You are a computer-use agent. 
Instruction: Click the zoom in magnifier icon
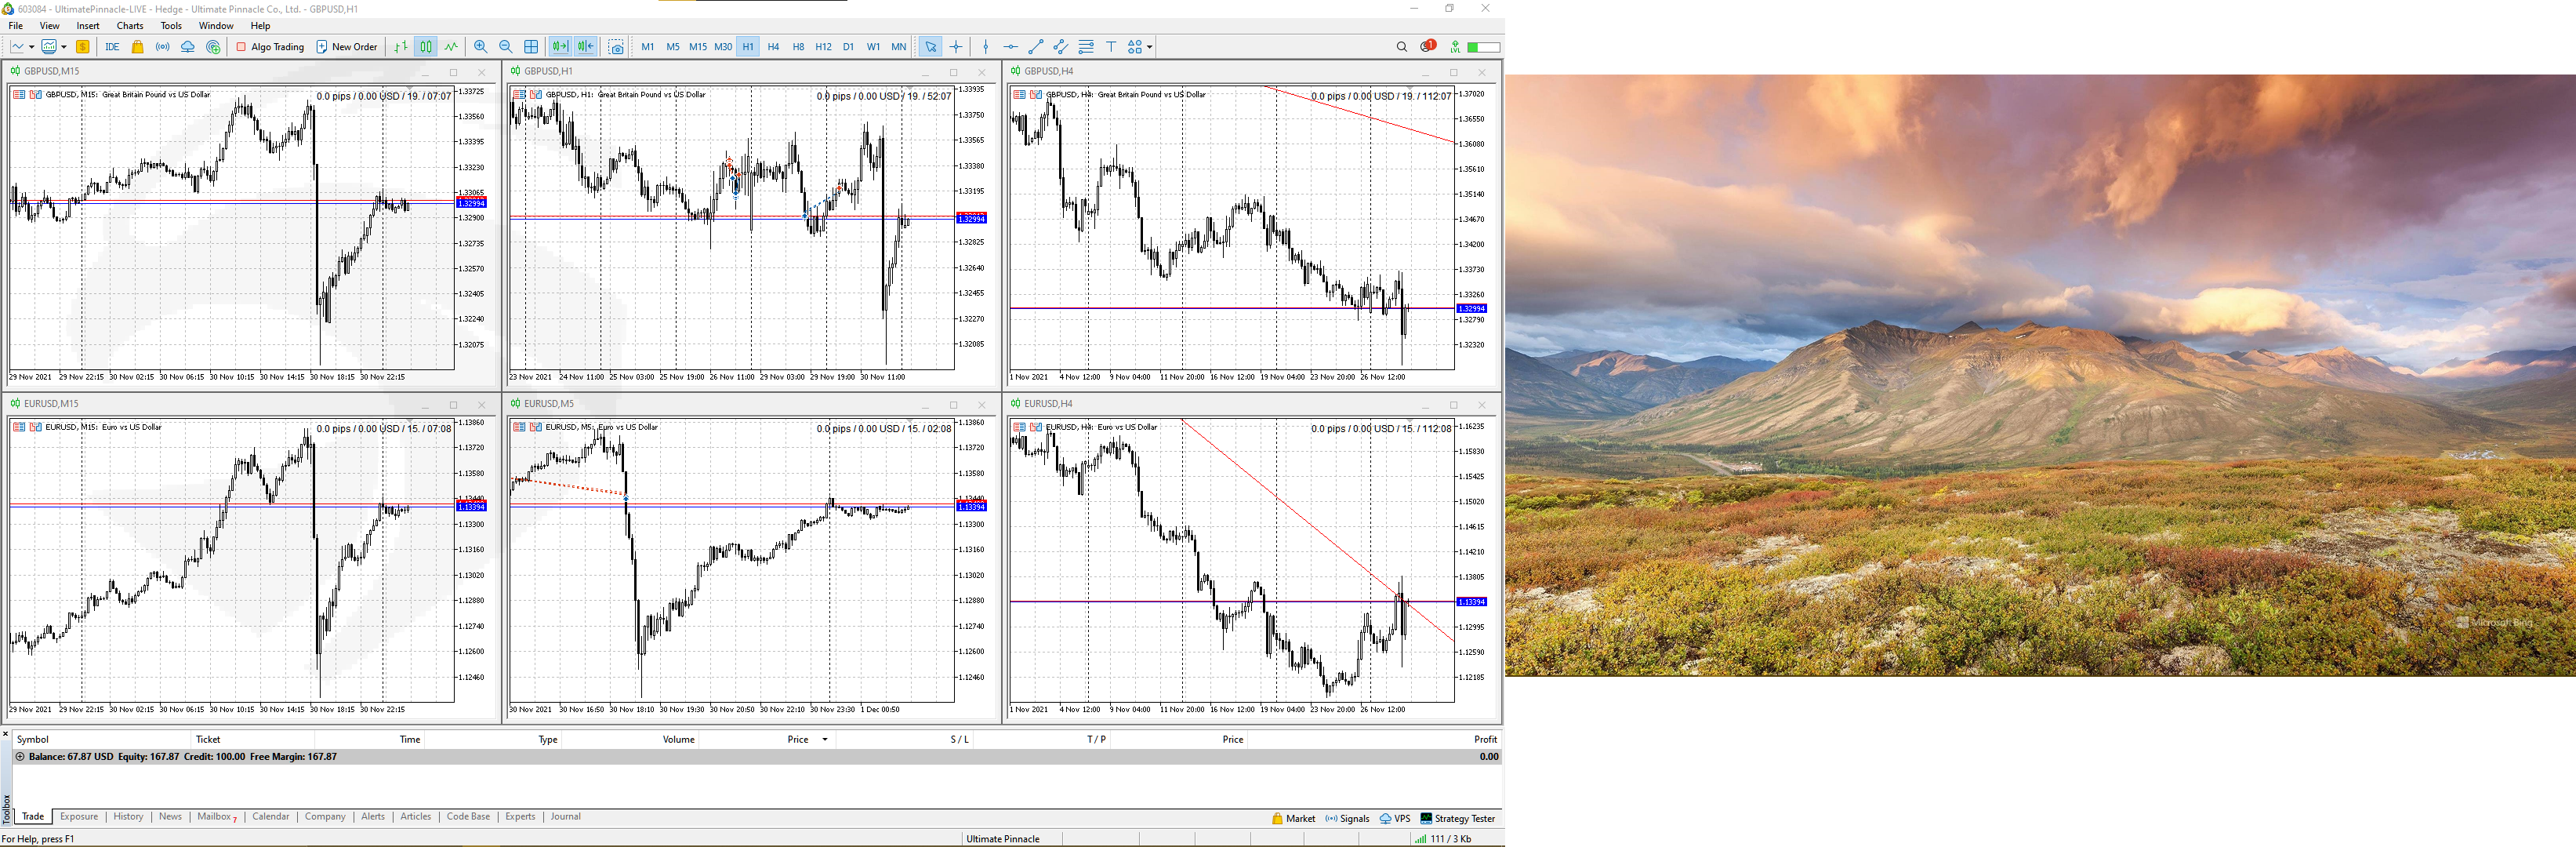[481, 47]
